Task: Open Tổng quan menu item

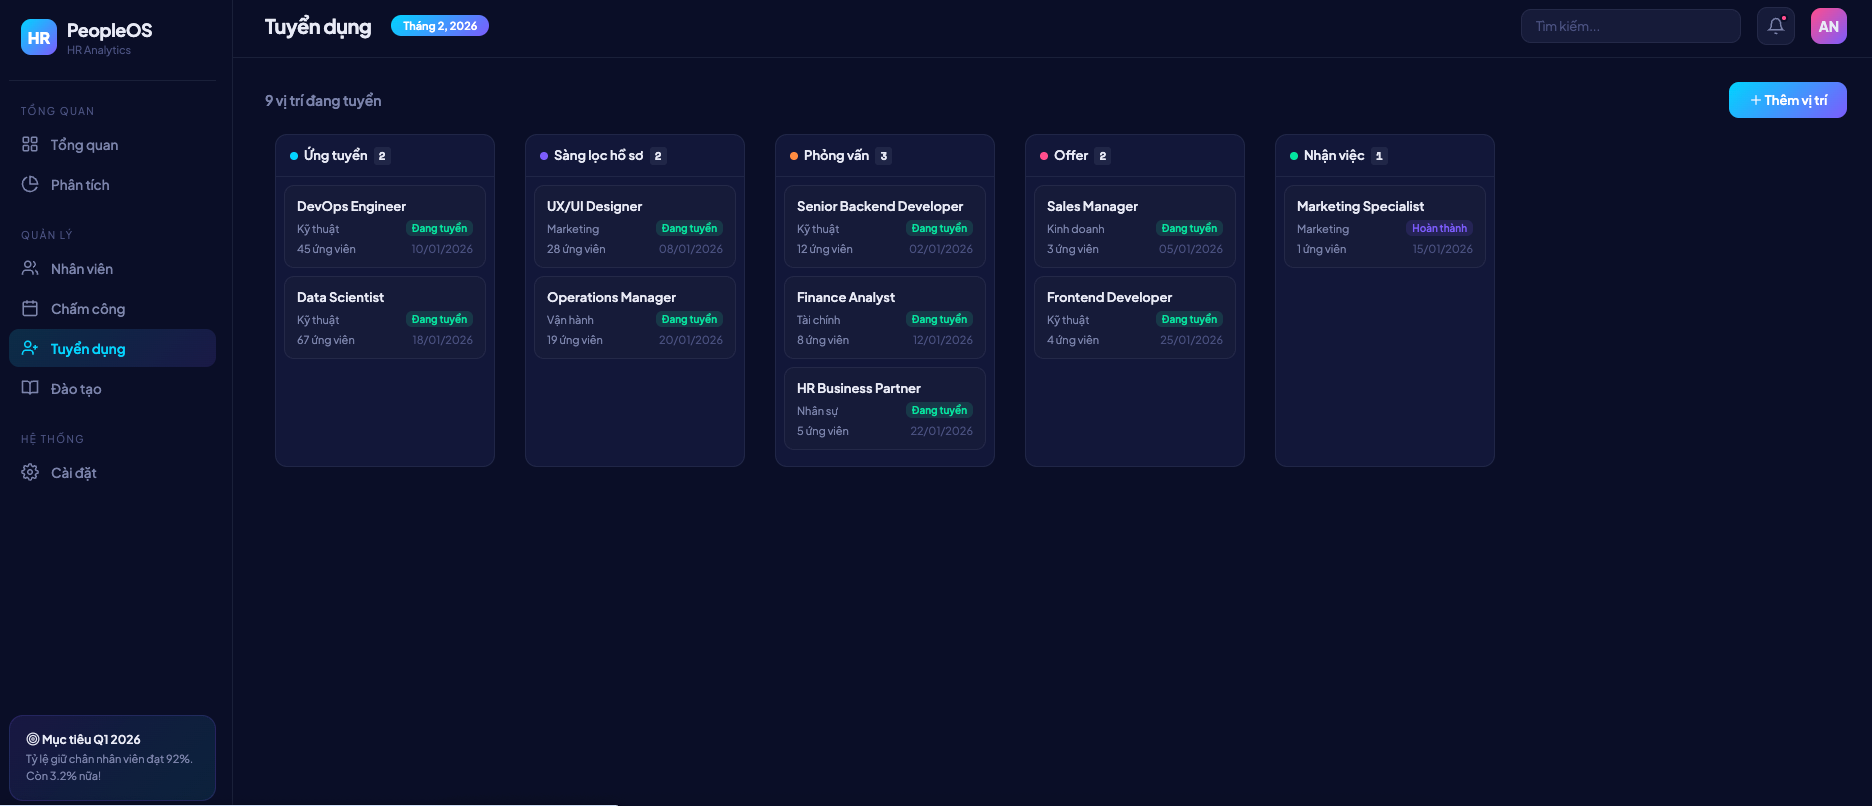Action: point(112,145)
